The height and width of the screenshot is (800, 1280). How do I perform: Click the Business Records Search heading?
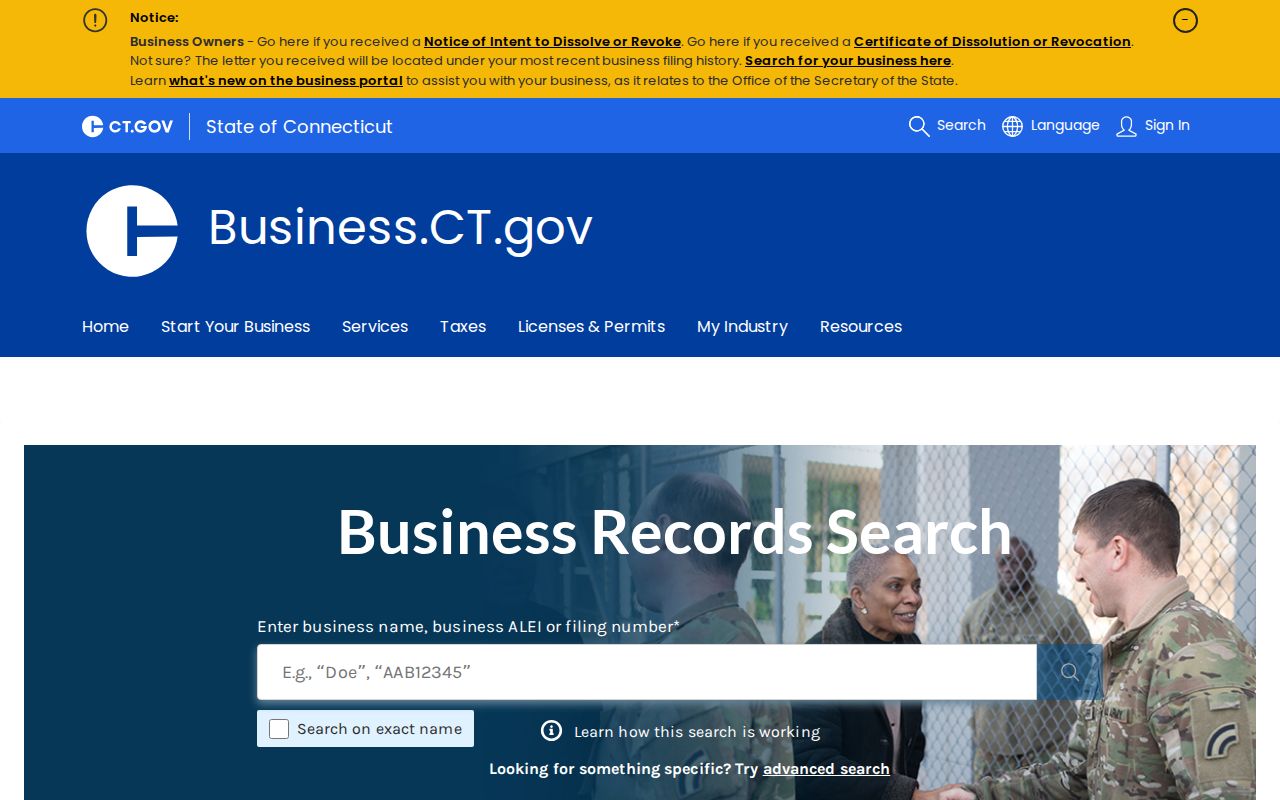675,531
